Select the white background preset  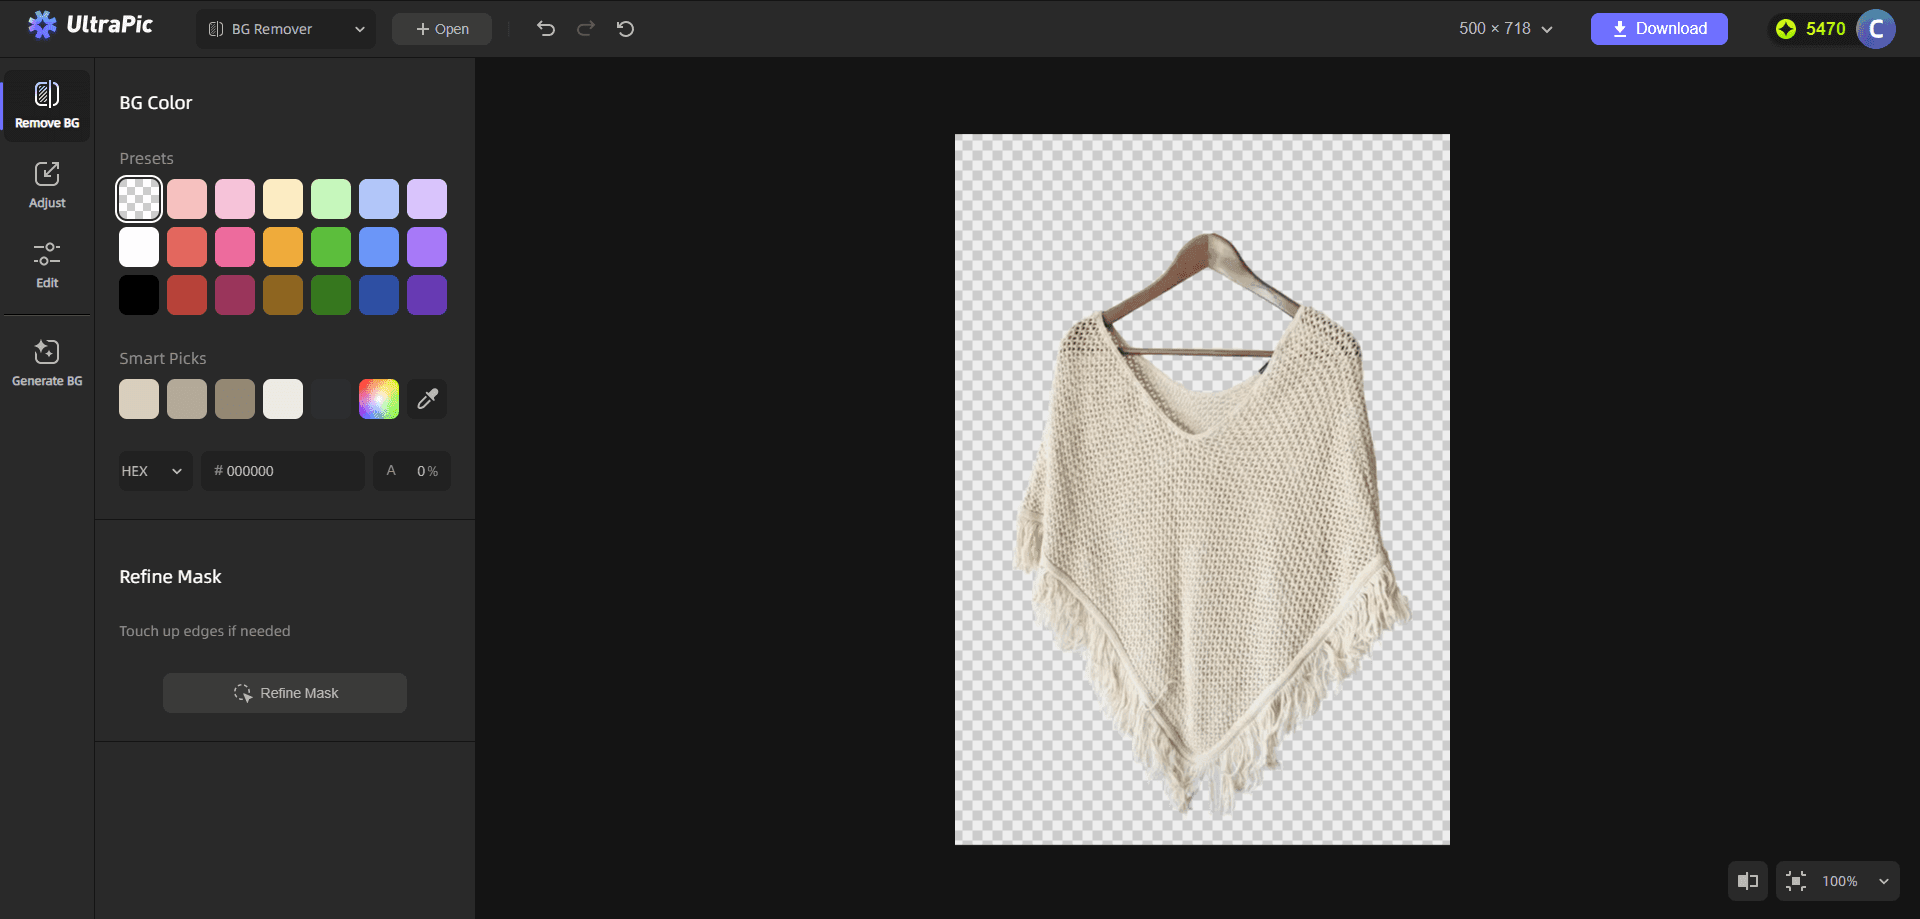[139, 246]
